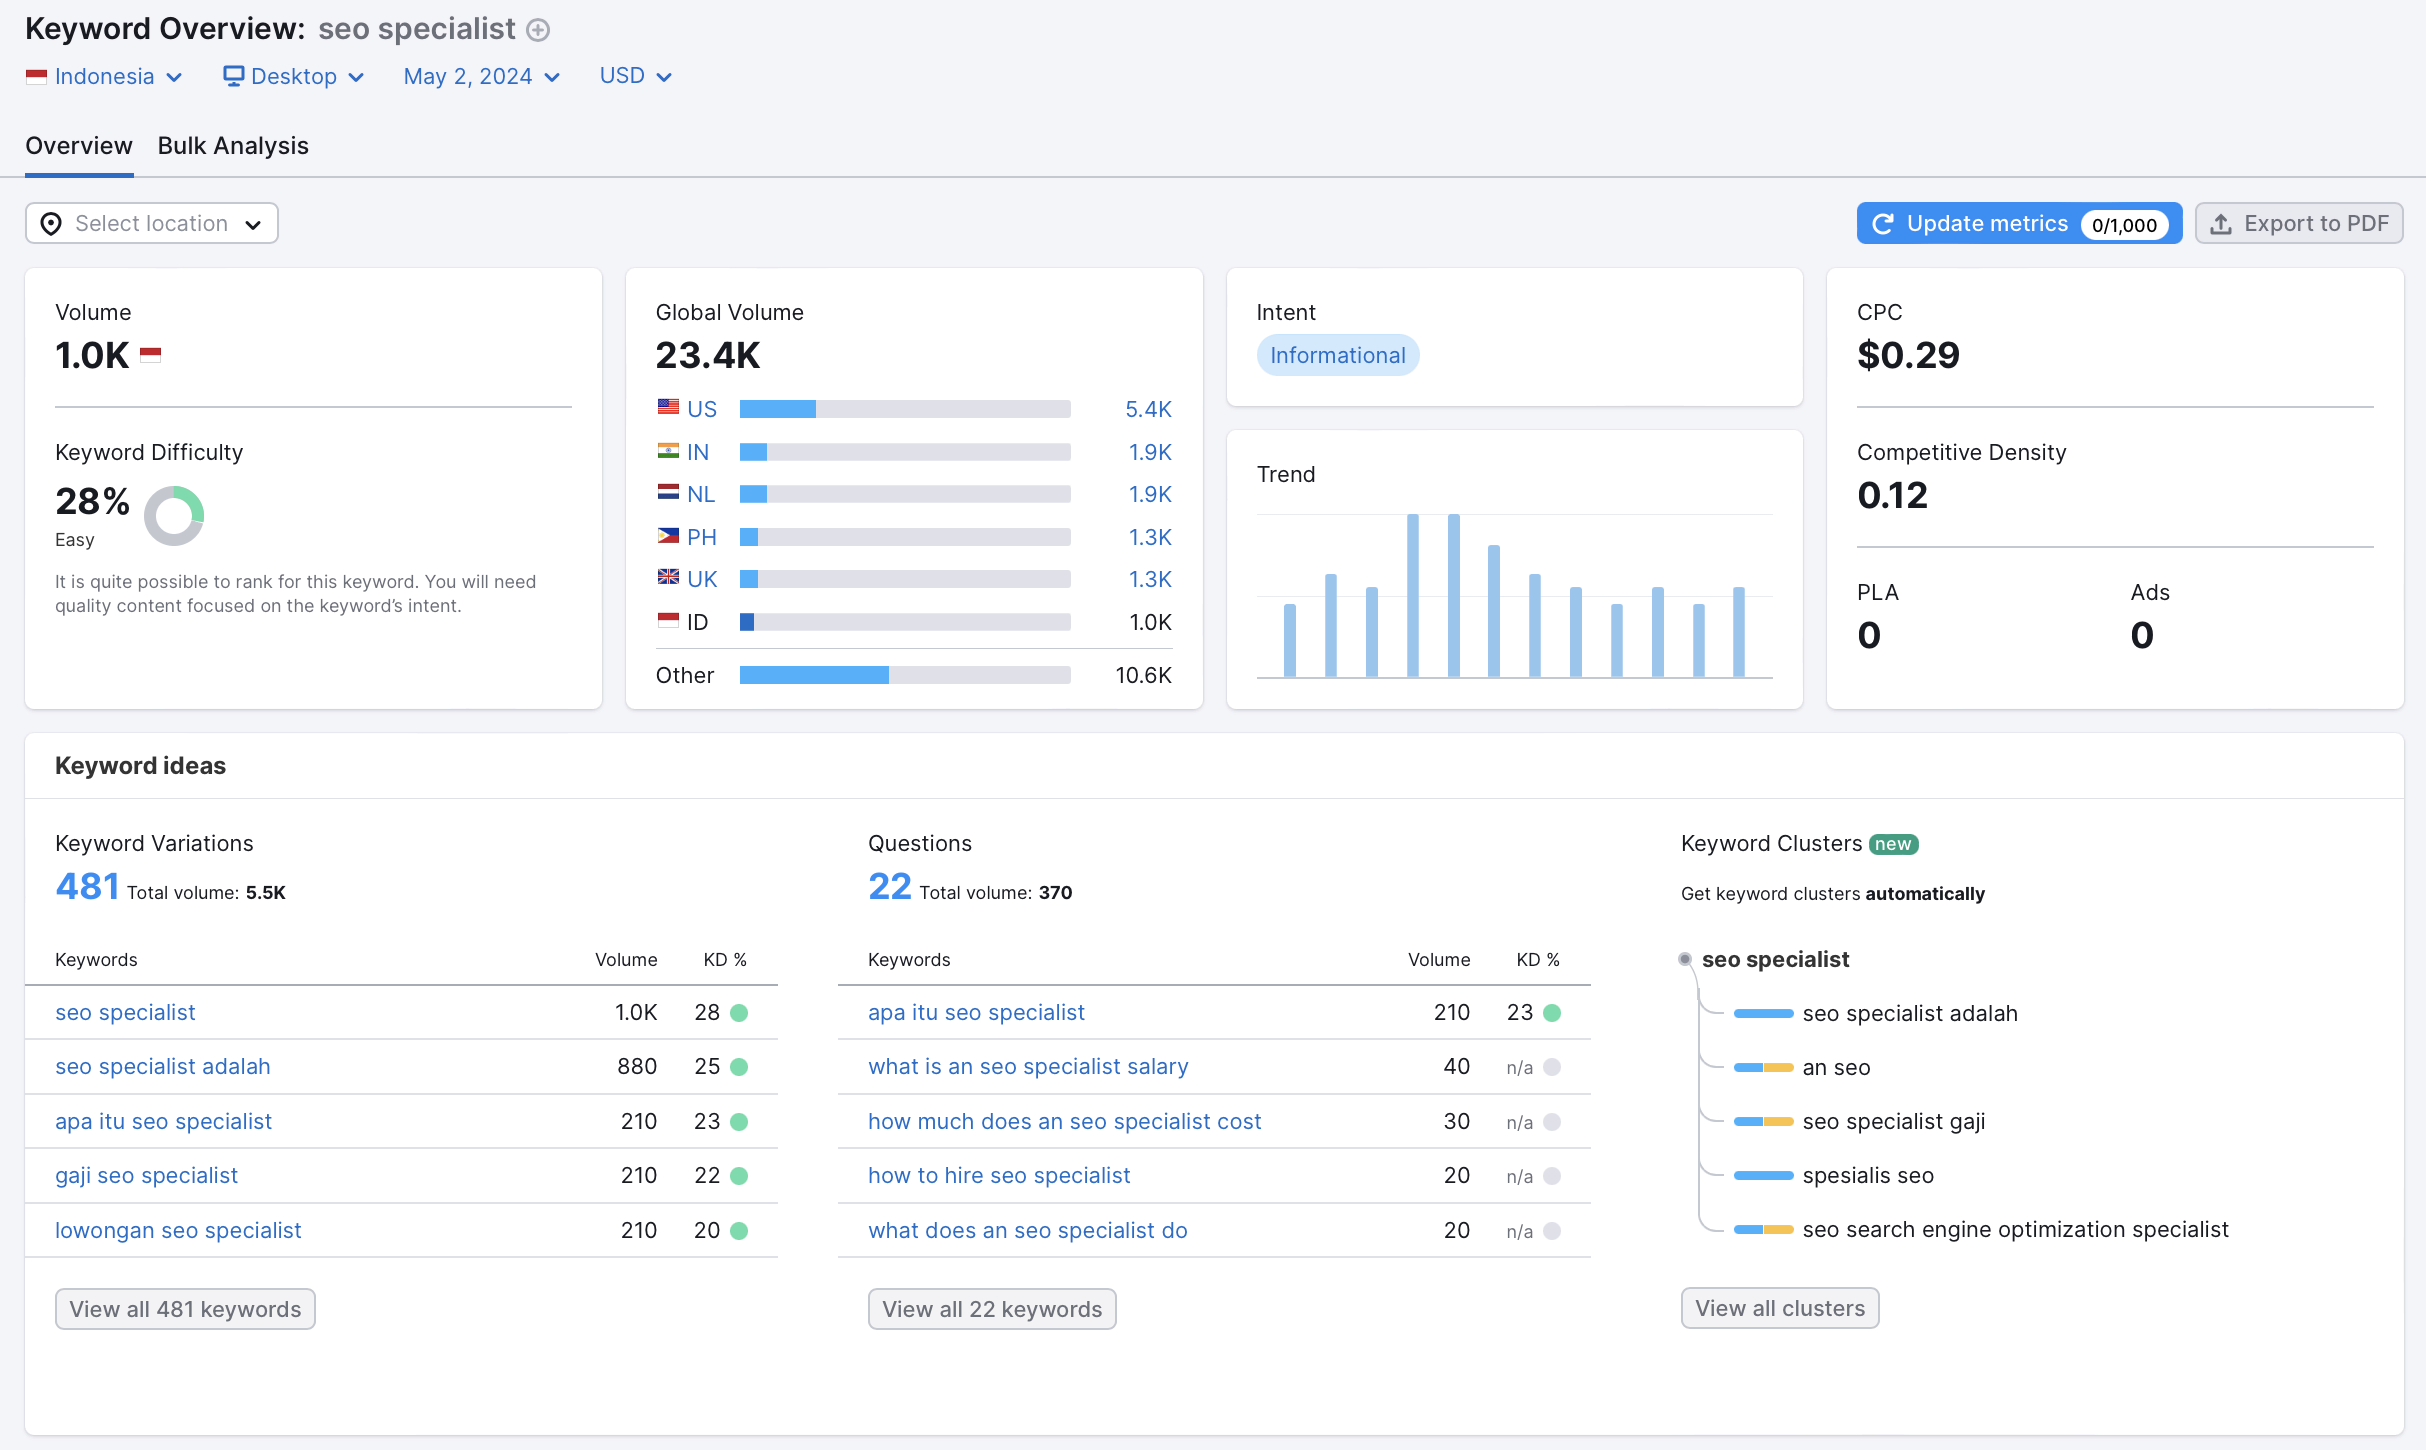Switch to the Bulk Analysis tab

[233, 146]
